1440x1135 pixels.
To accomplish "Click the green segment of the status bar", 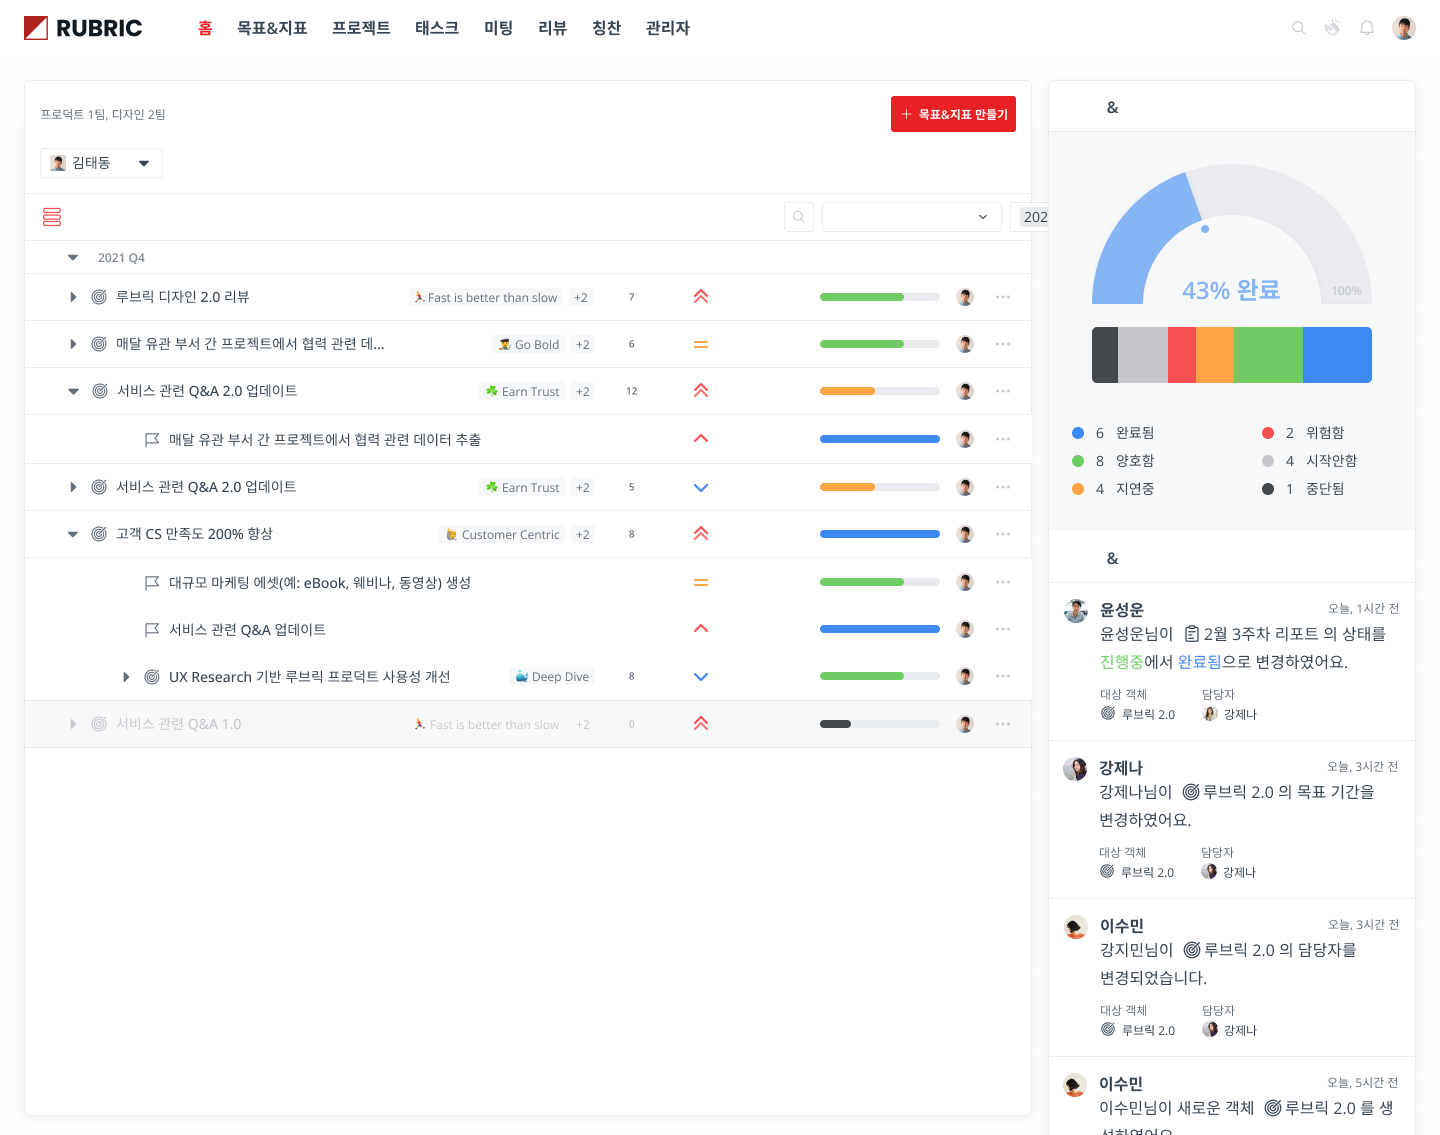I will click(1267, 355).
